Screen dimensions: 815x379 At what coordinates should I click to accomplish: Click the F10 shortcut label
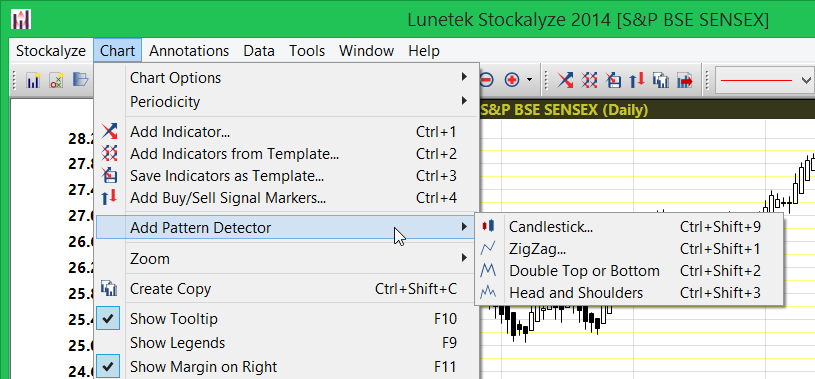click(445, 319)
